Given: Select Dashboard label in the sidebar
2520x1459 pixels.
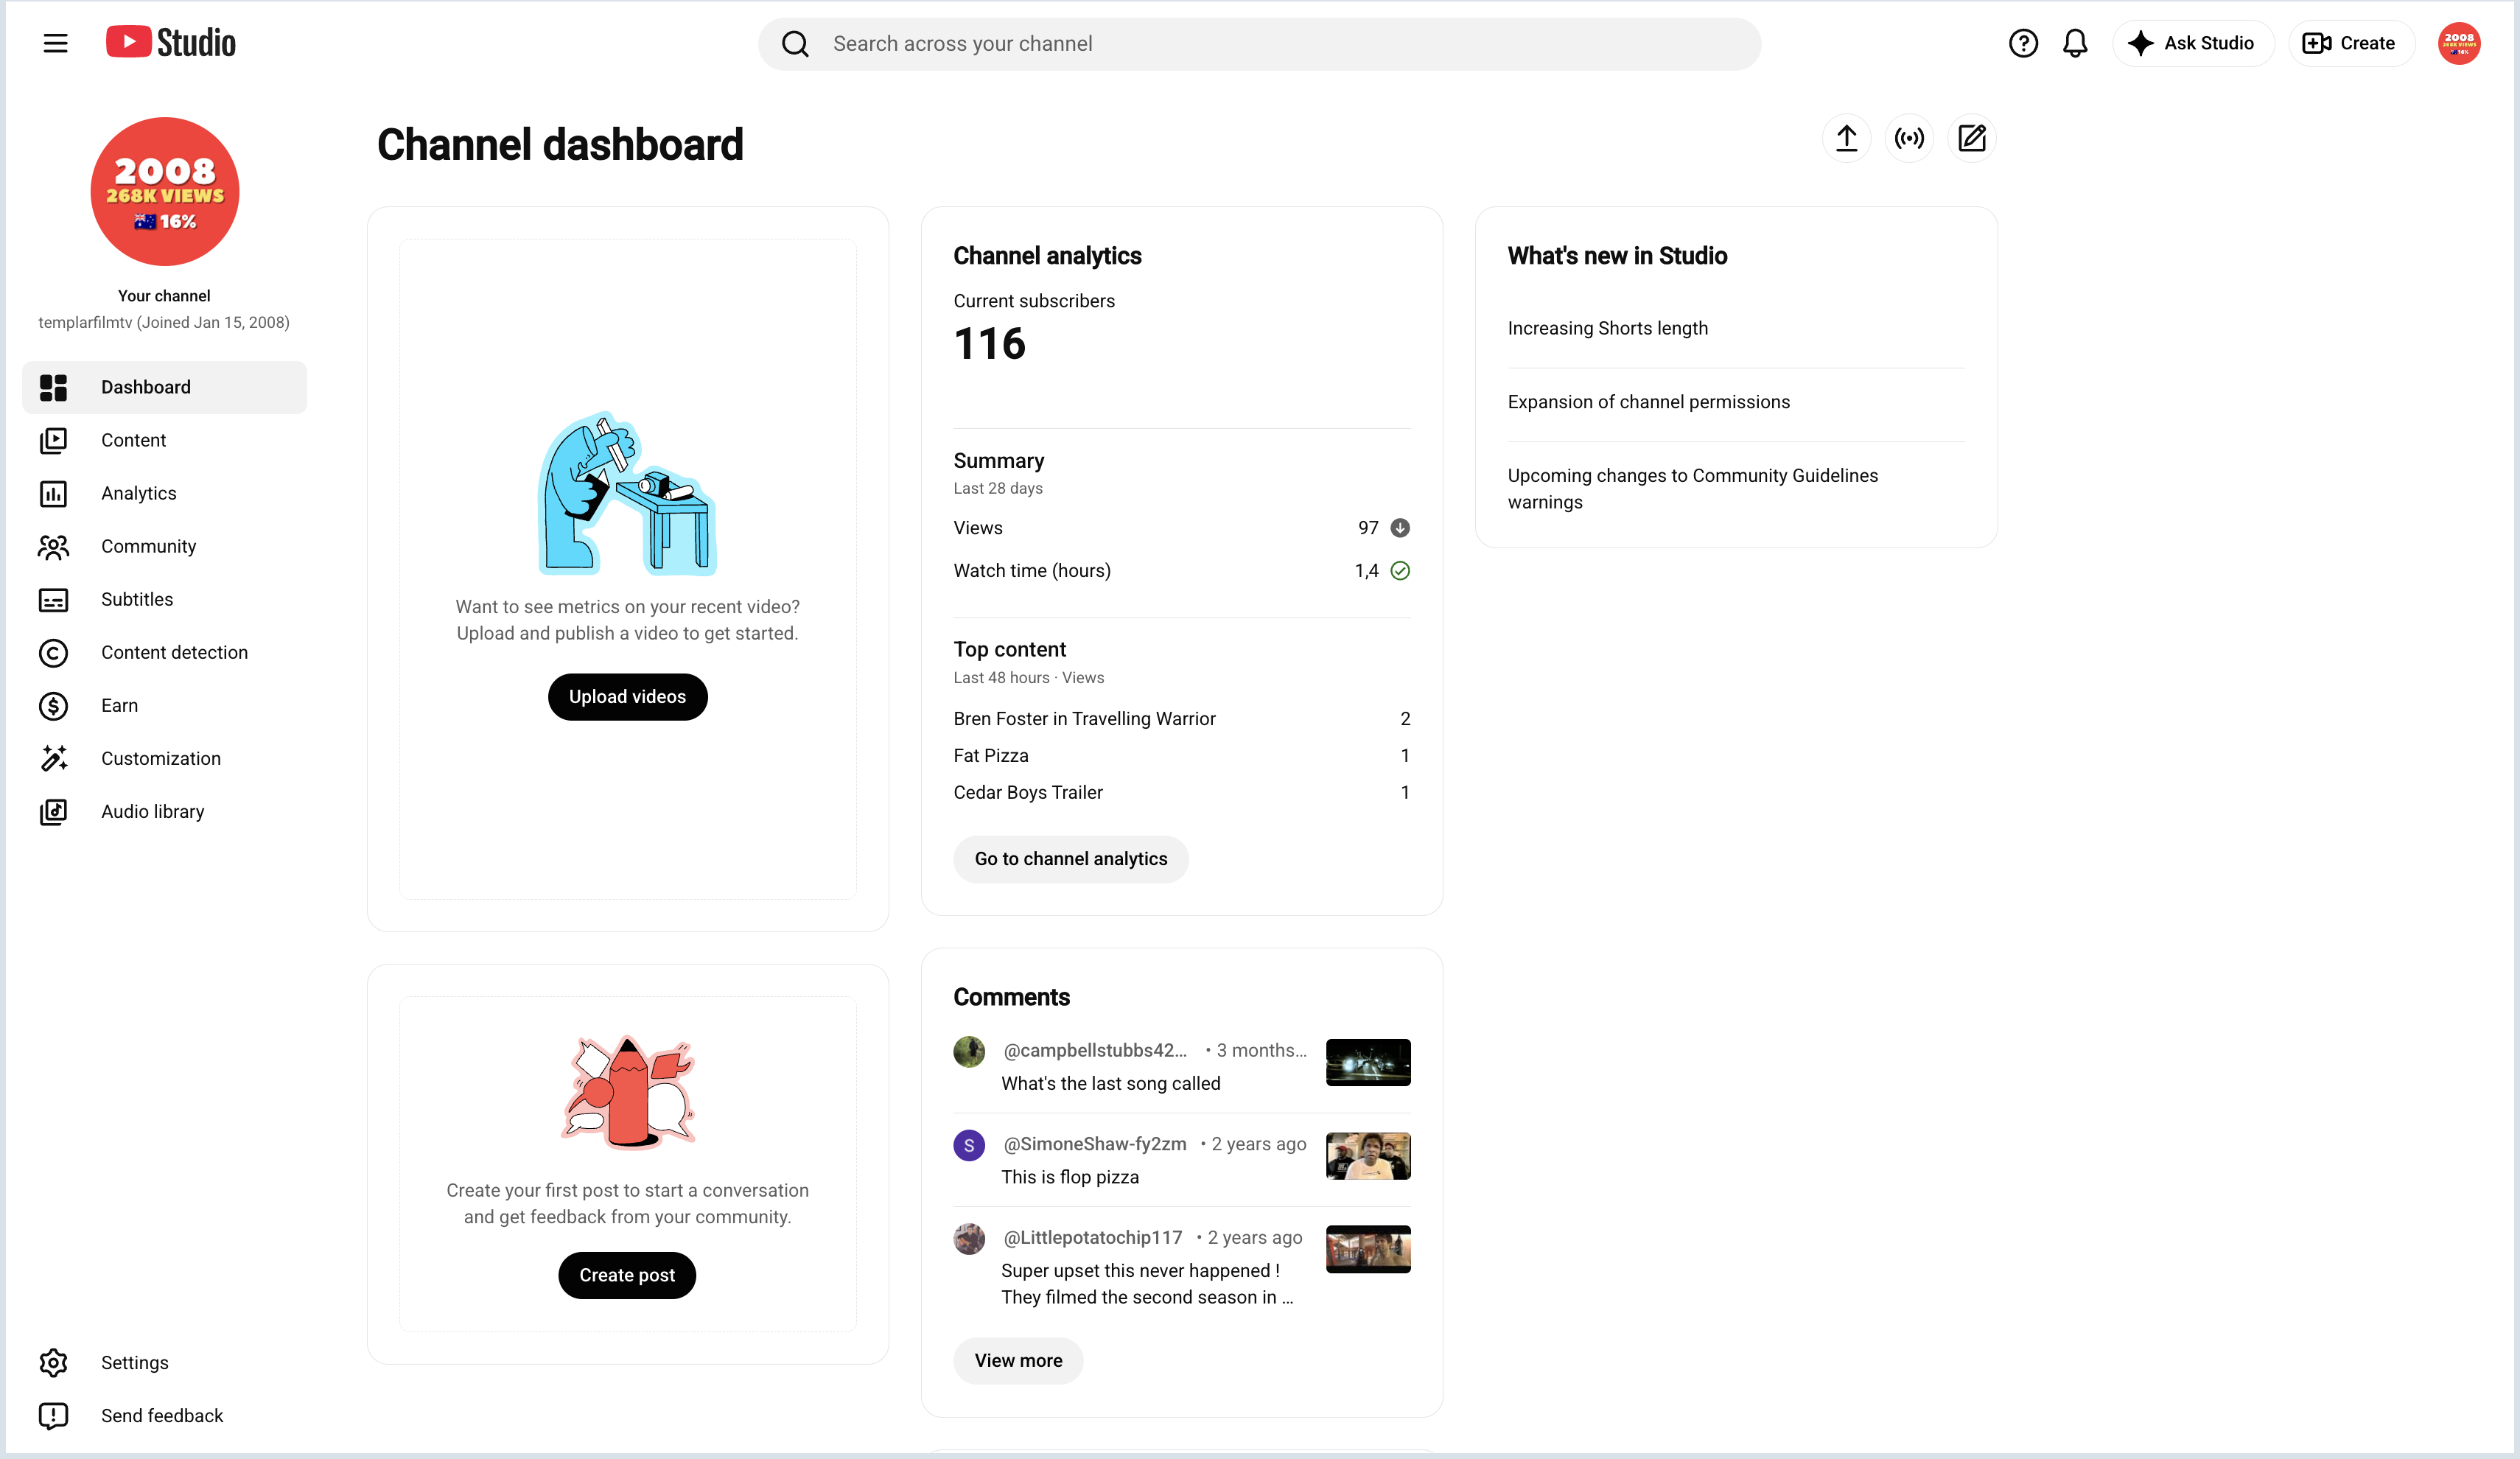Looking at the screenshot, I should point(145,387).
